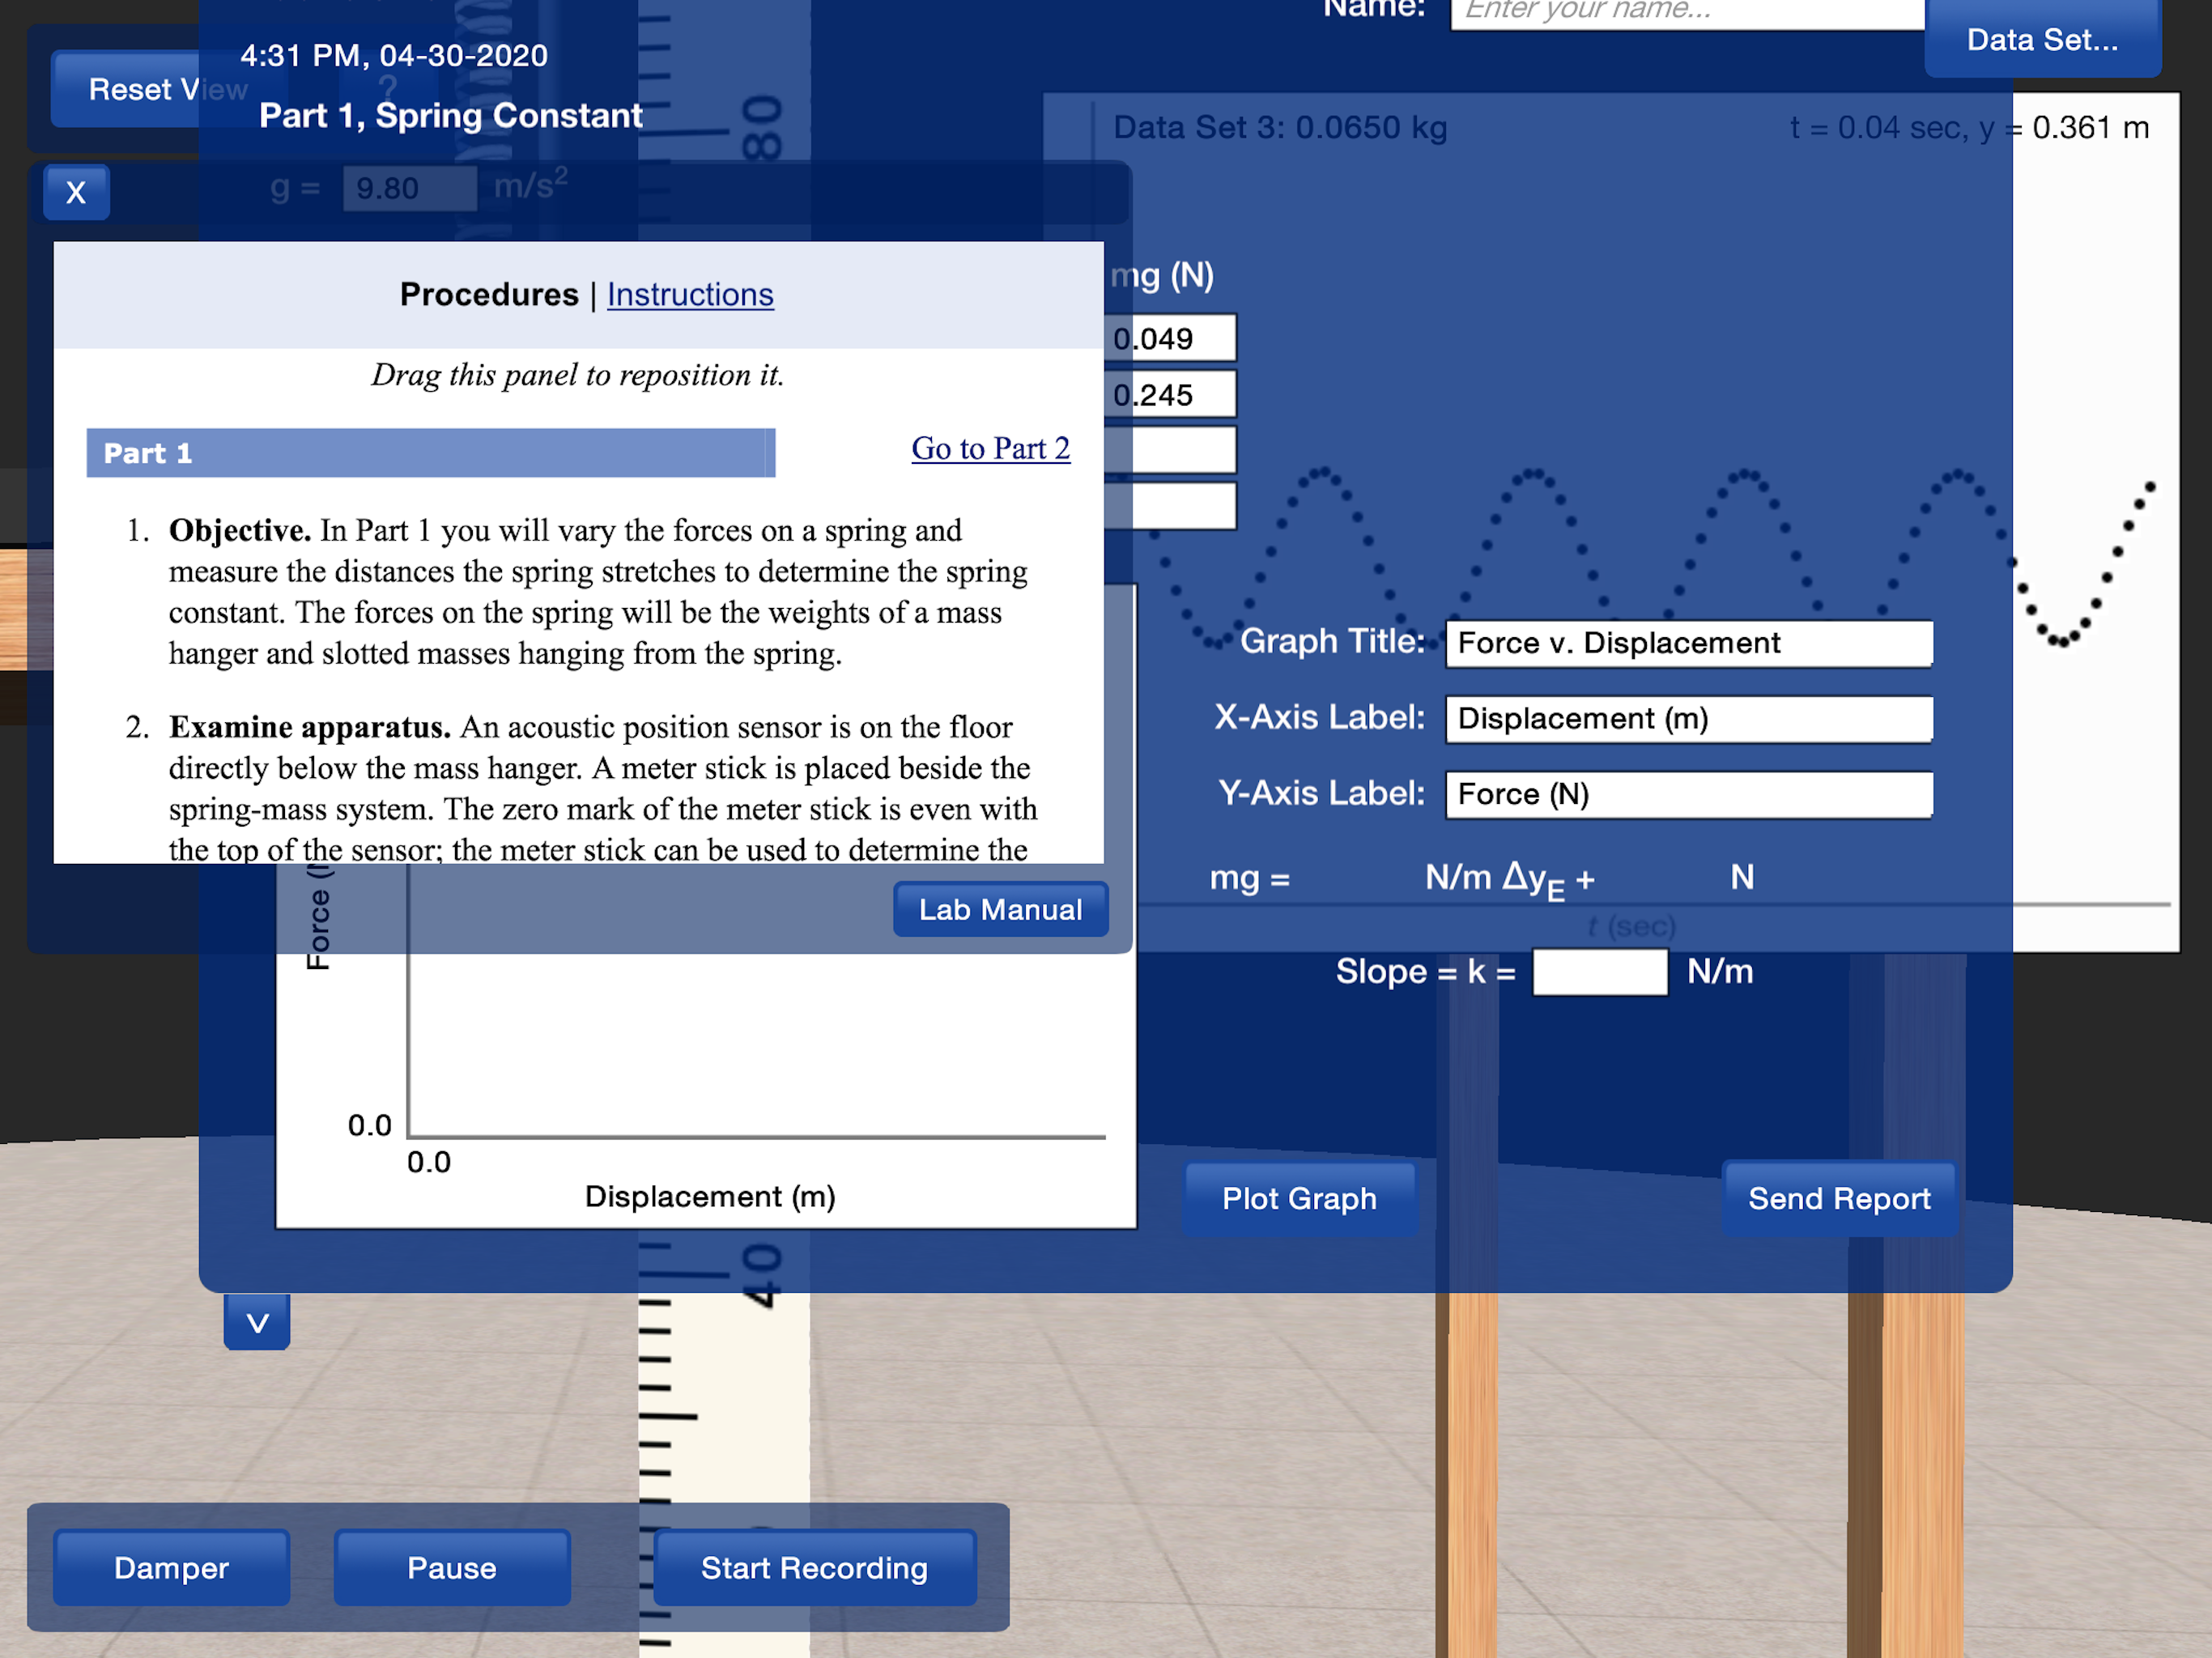
Task: Click the Displacement (m) axis label on graph
Action: pos(710,1197)
